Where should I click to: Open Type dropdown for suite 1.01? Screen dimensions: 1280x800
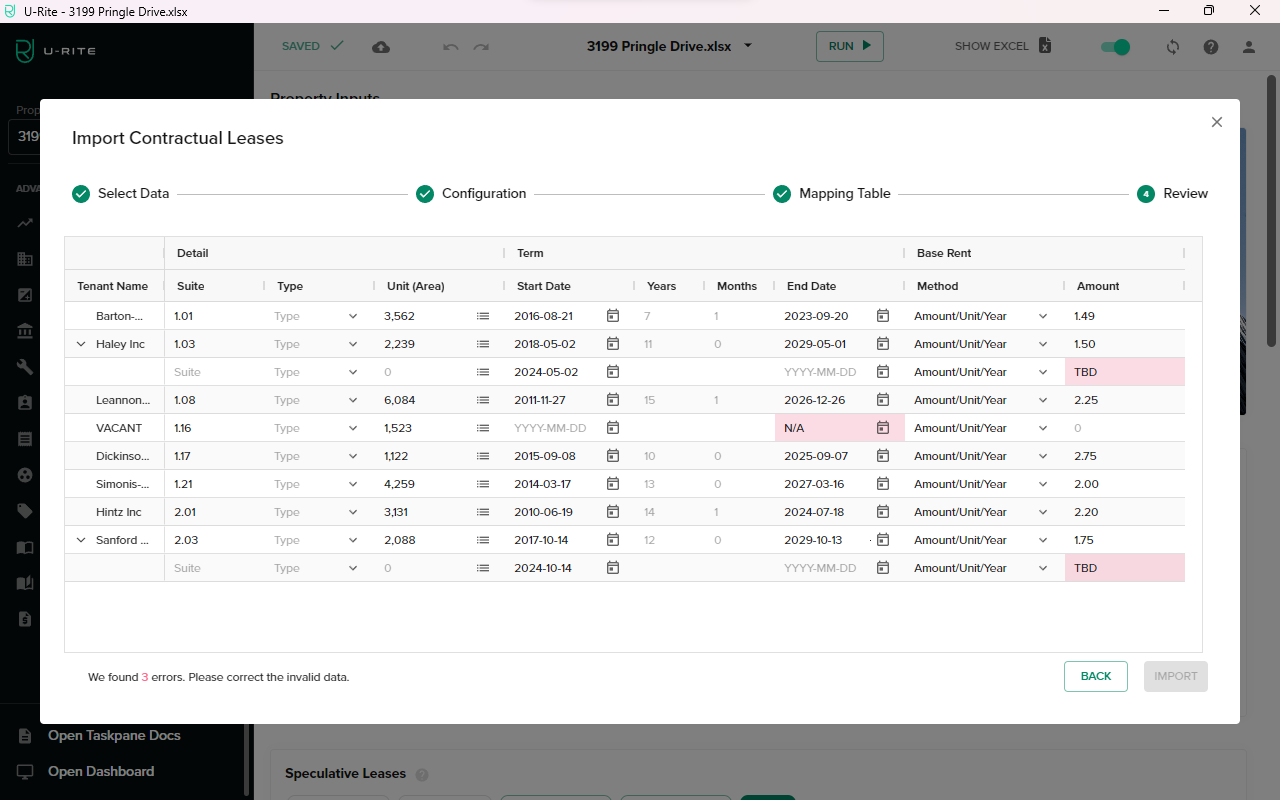pyautogui.click(x=352, y=316)
